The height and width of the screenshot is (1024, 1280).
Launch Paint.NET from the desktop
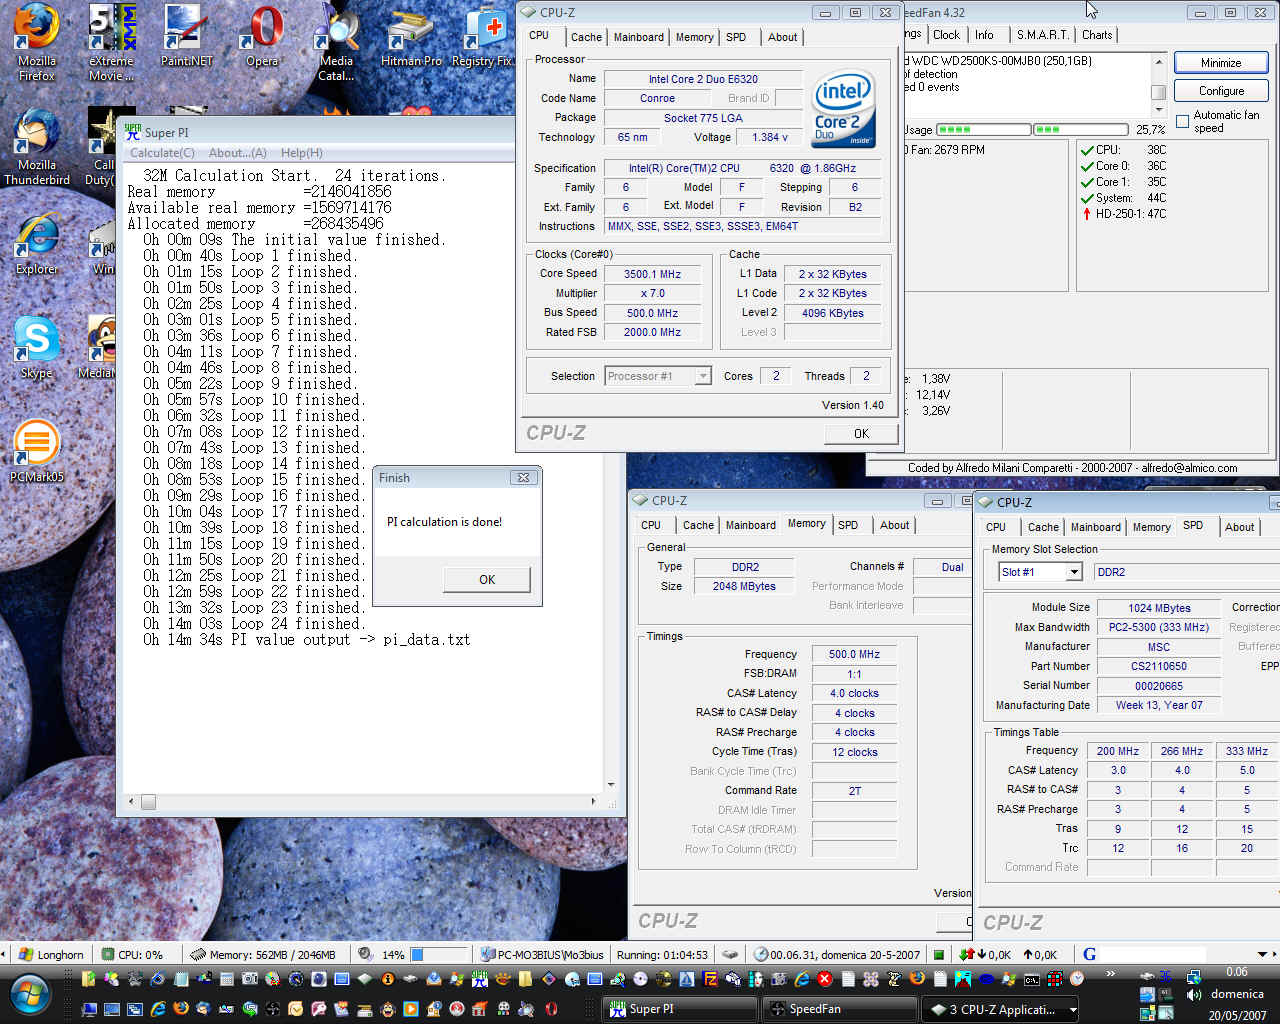click(186, 36)
